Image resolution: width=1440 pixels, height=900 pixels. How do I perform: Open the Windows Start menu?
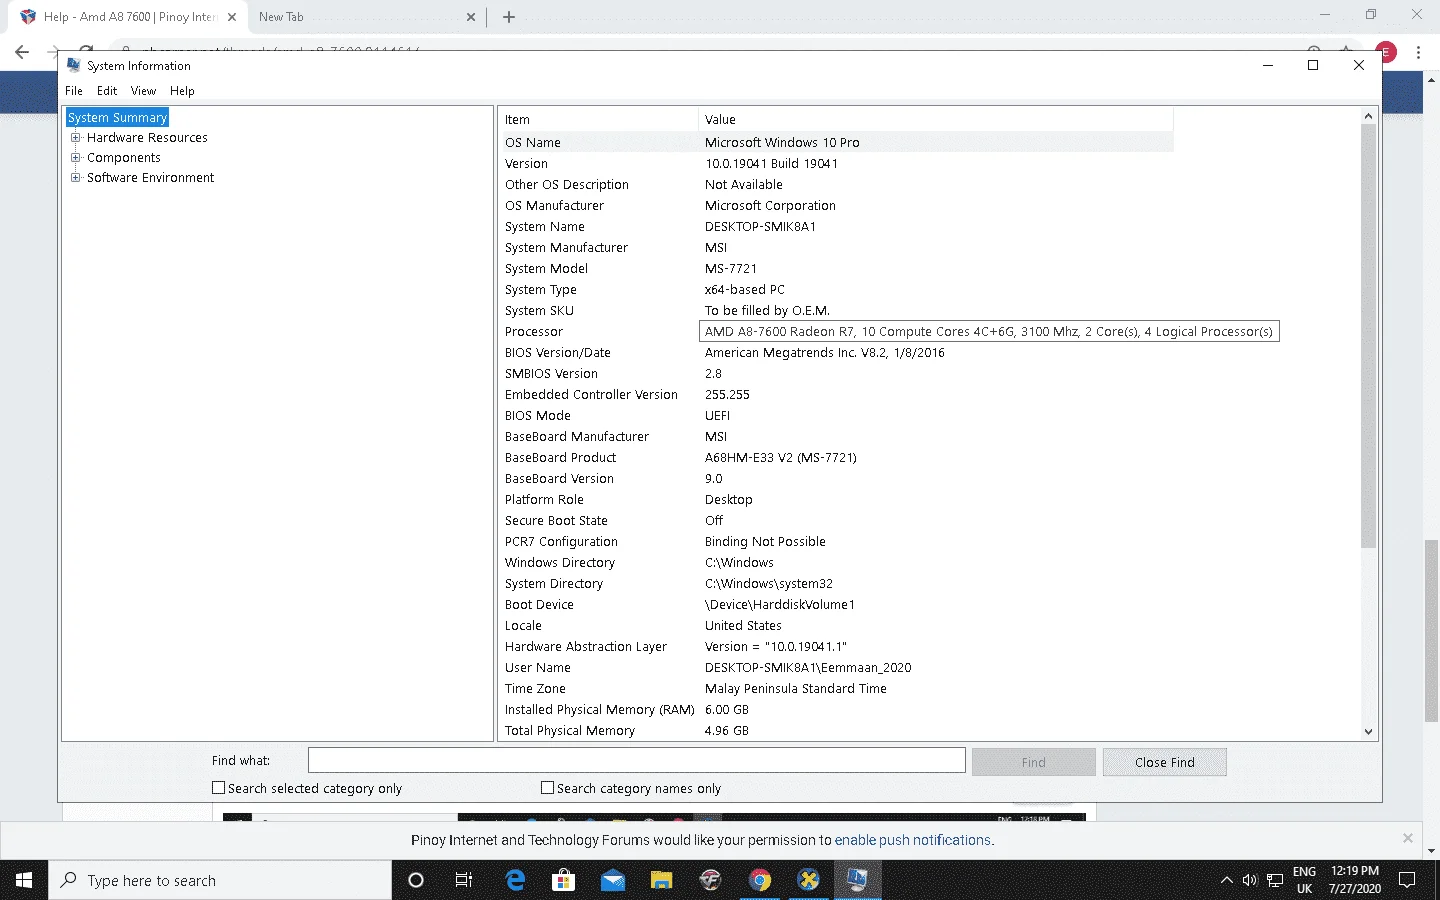[x=24, y=880]
